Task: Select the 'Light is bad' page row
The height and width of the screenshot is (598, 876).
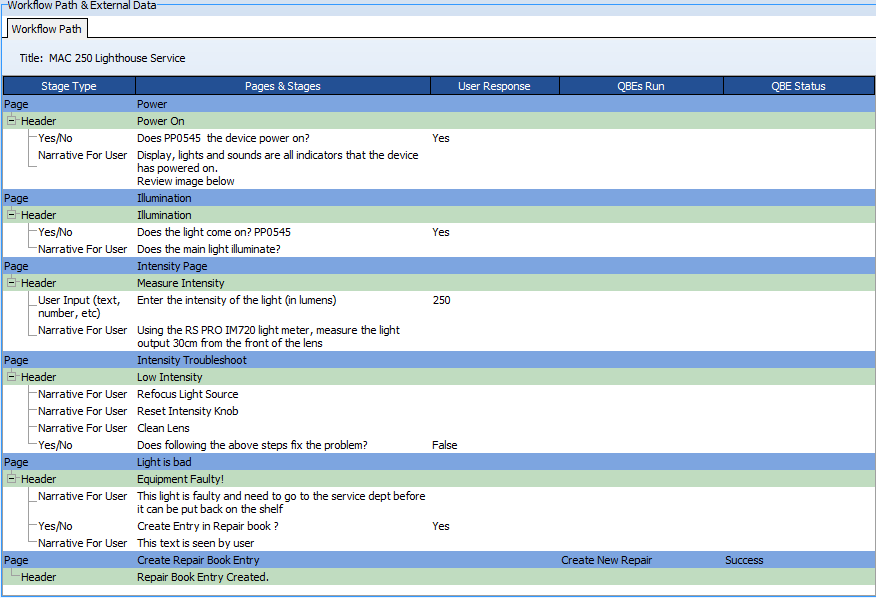Action: (164, 462)
